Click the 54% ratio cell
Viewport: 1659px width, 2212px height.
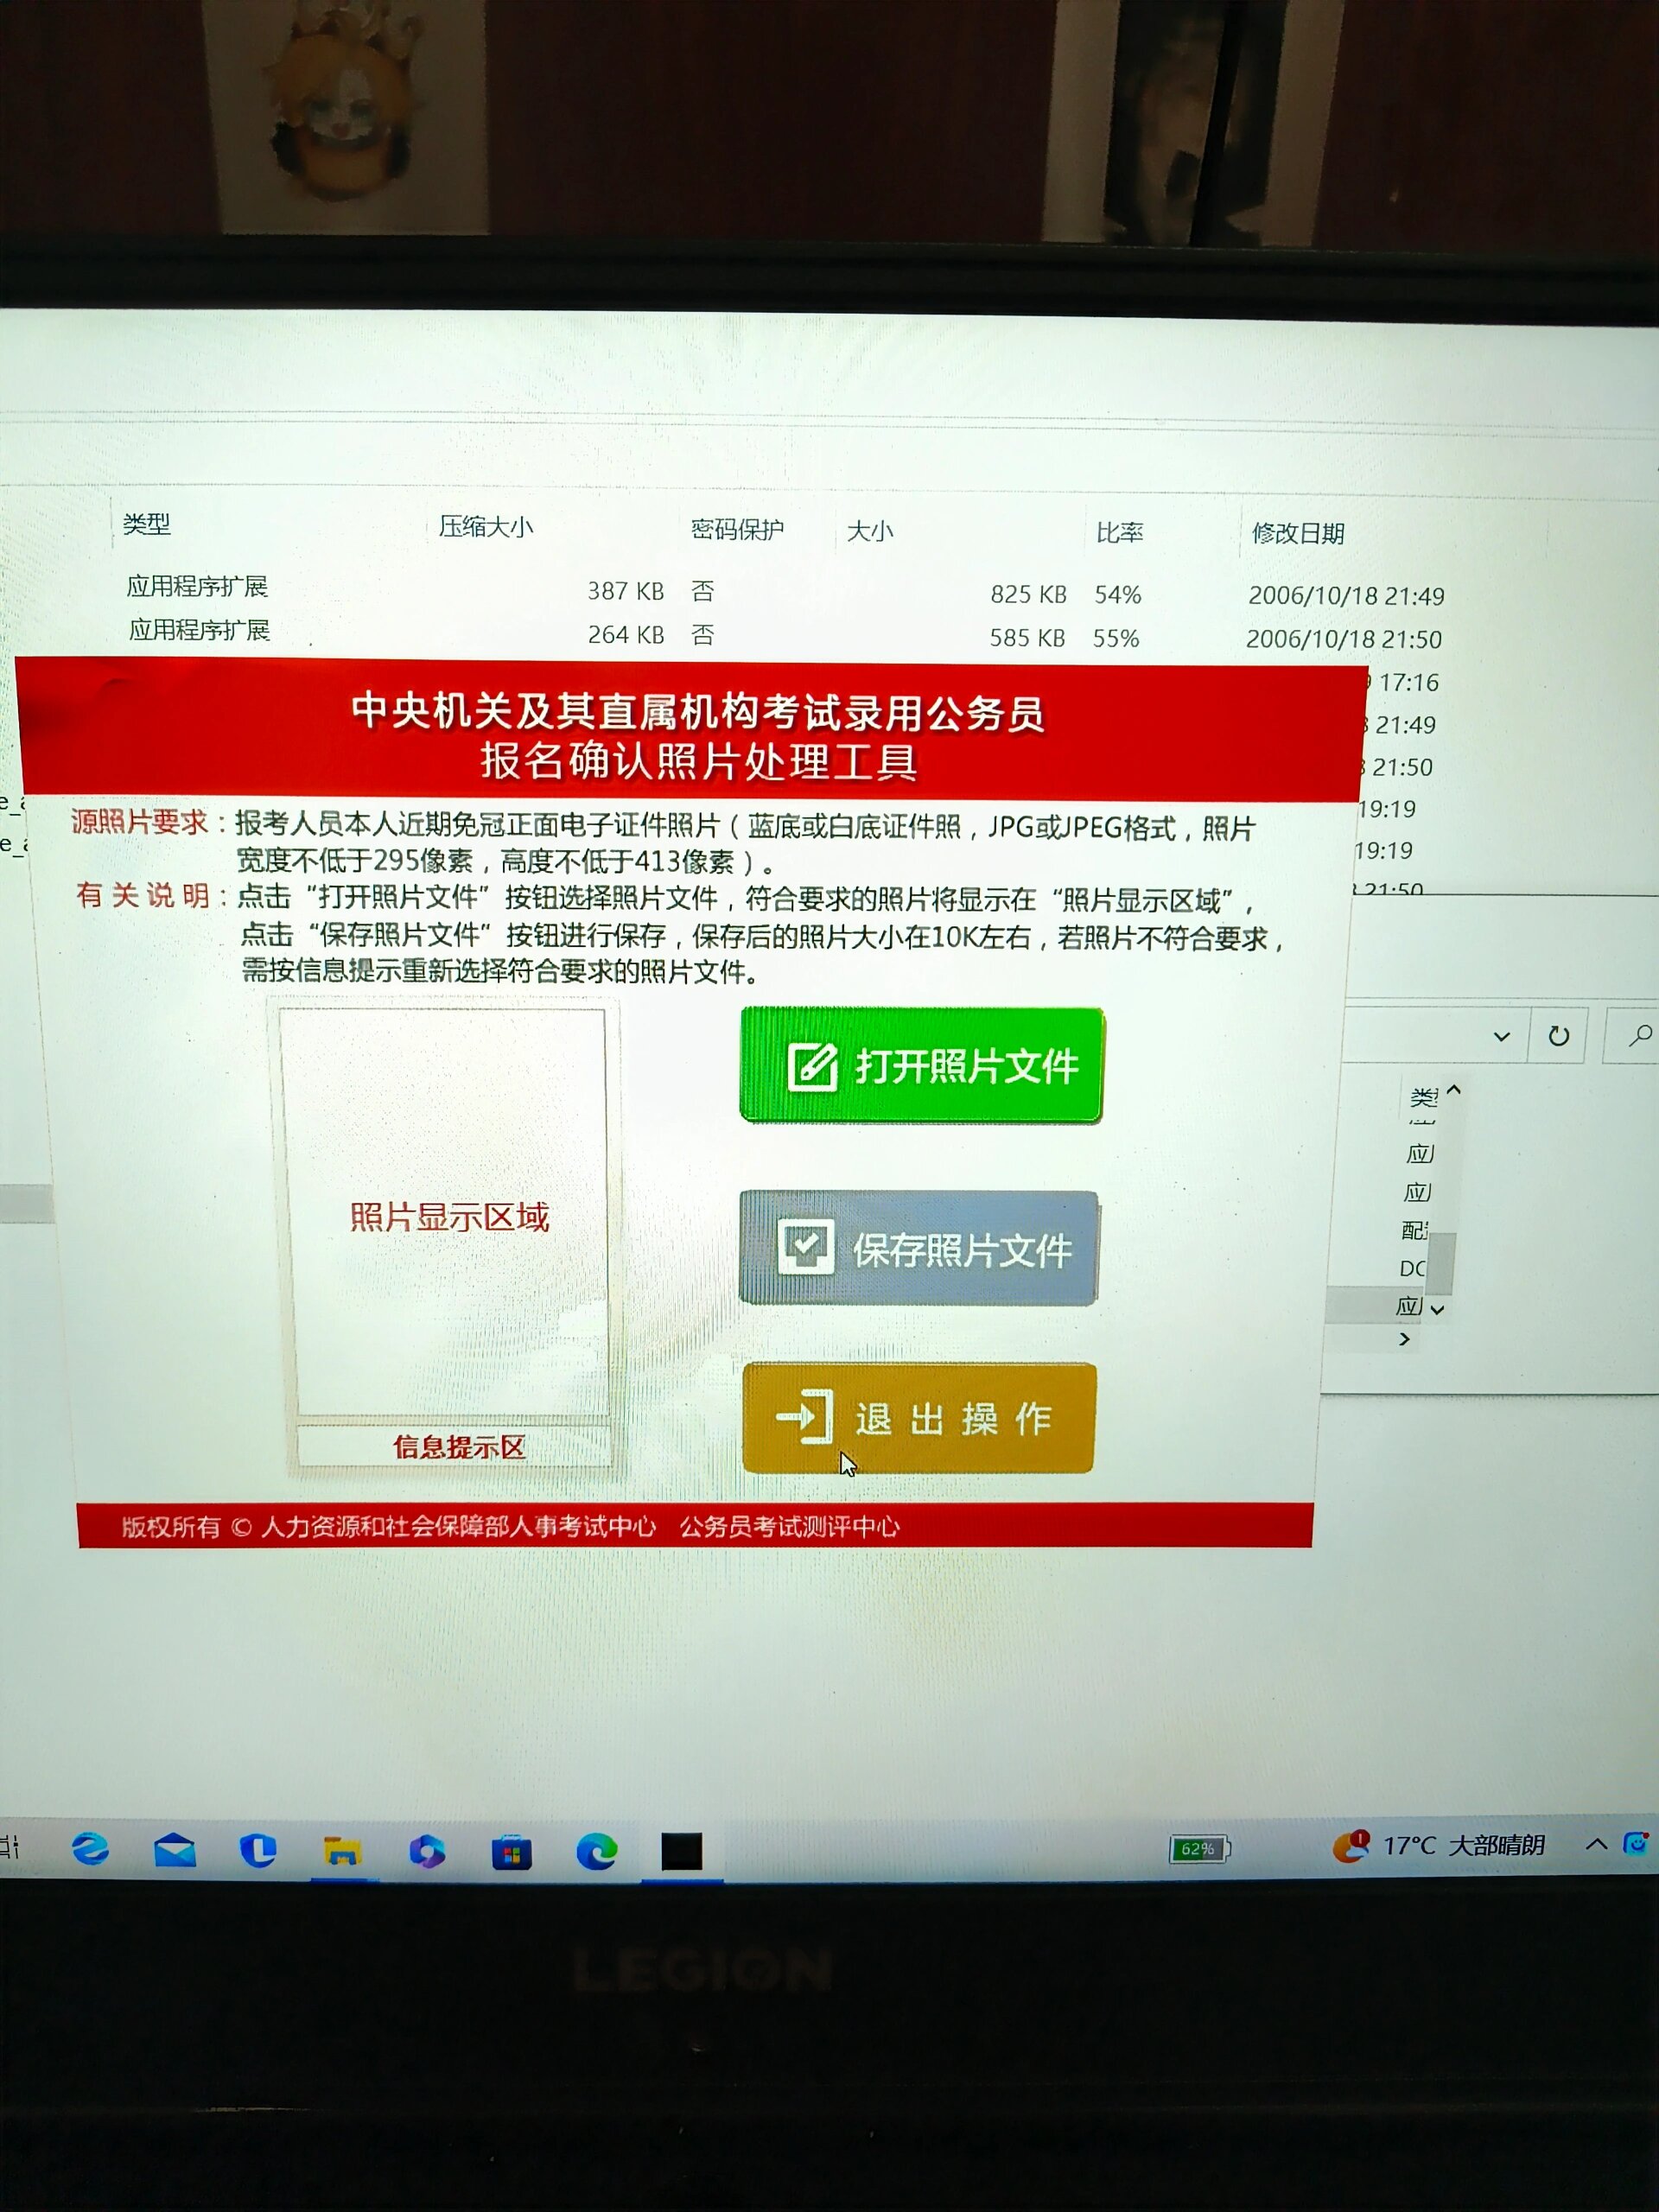[x=1118, y=595]
